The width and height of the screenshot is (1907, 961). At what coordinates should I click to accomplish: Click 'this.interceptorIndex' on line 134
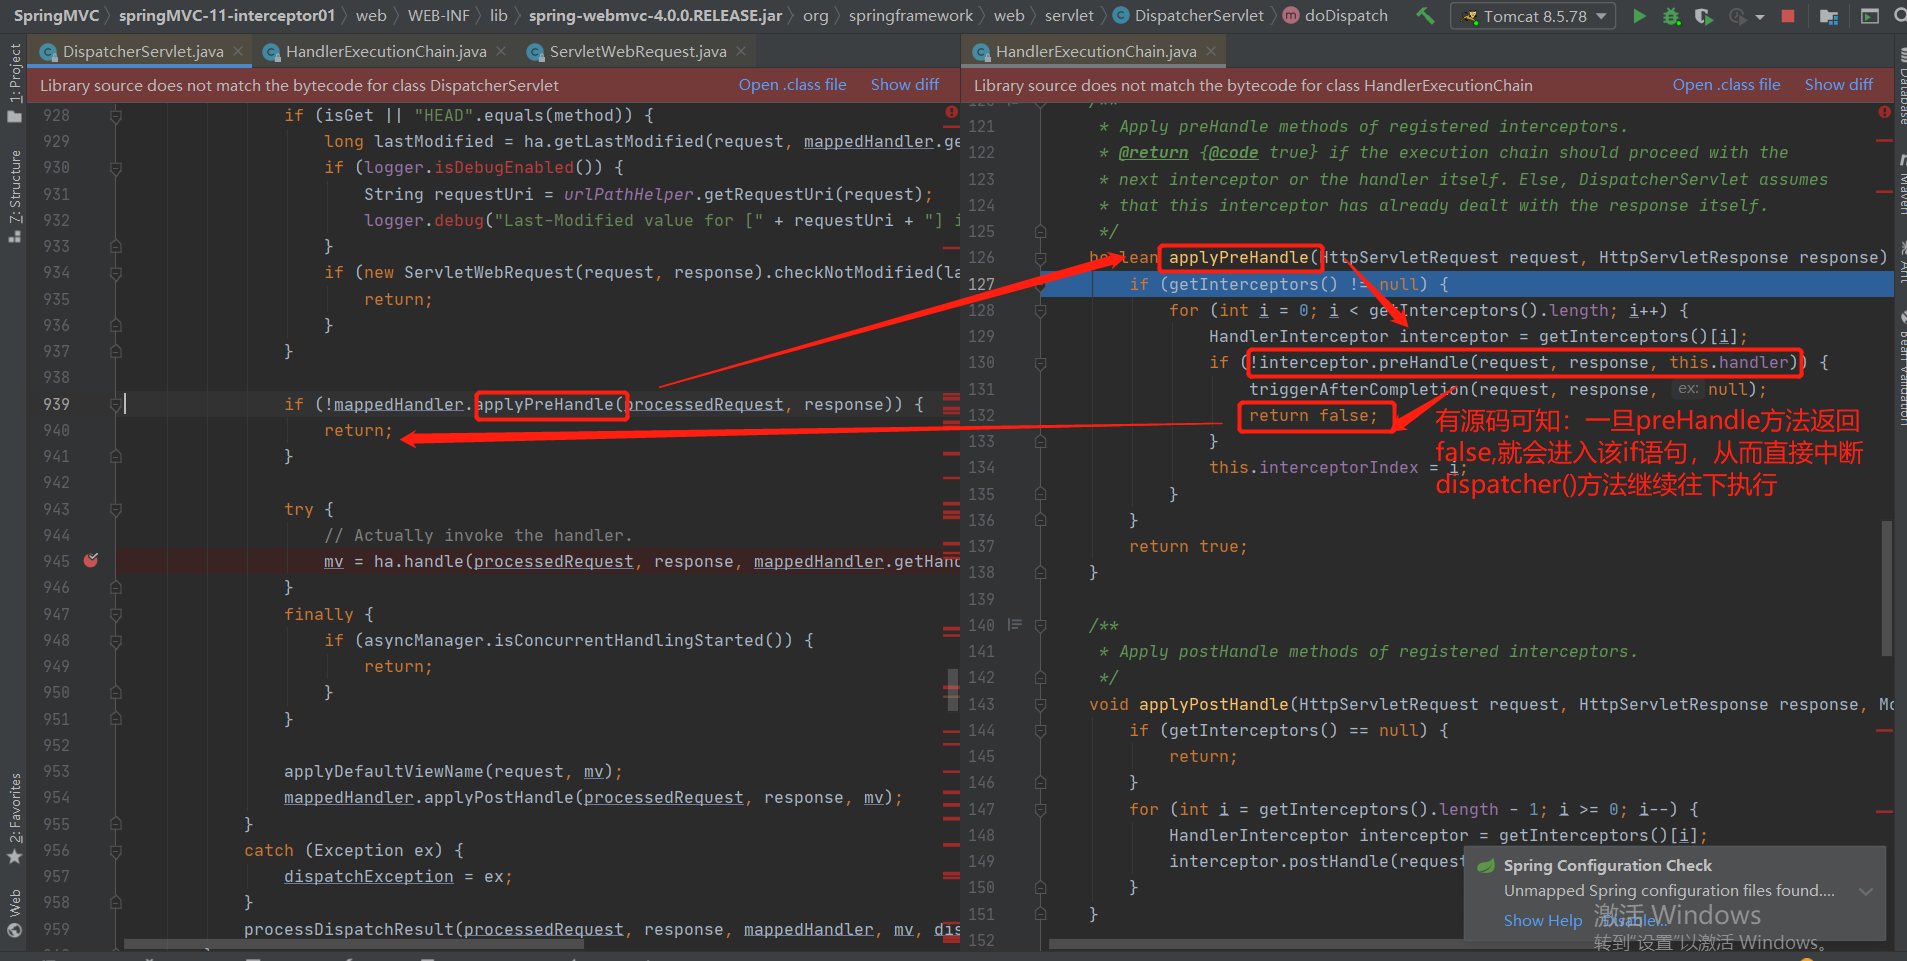pyautogui.click(x=1313, y=467)
